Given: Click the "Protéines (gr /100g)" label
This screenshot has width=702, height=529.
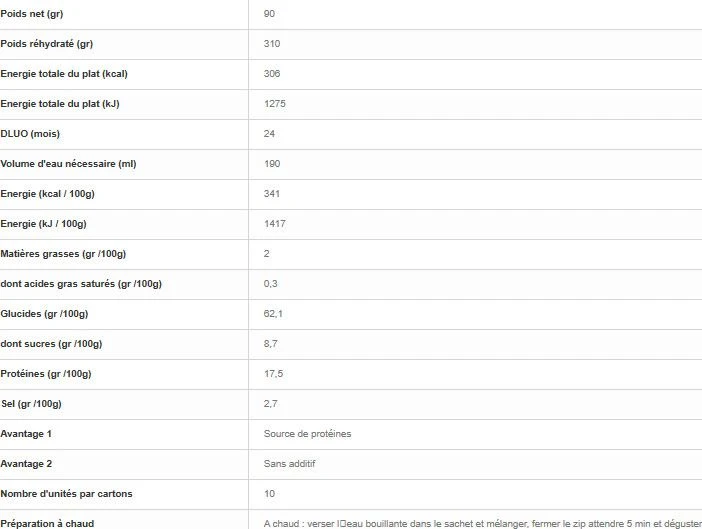Looking at the screenshot, I should pyautogui.click(x=46, y=374).
